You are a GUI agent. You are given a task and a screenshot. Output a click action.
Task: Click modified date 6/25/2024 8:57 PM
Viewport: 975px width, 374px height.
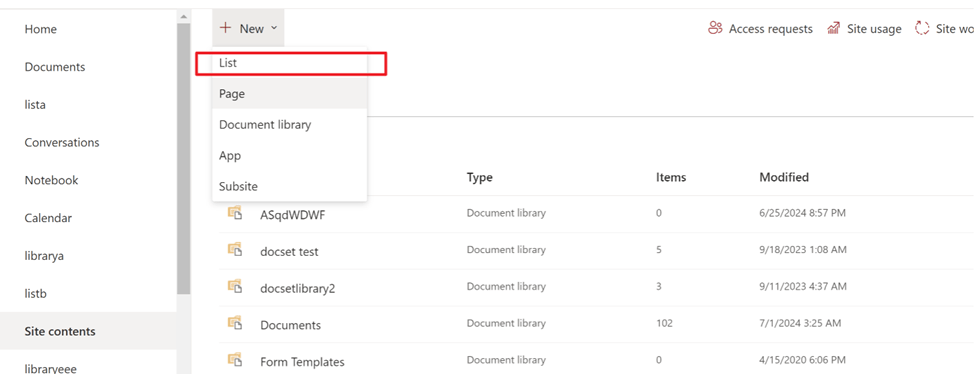pos(802,213)
